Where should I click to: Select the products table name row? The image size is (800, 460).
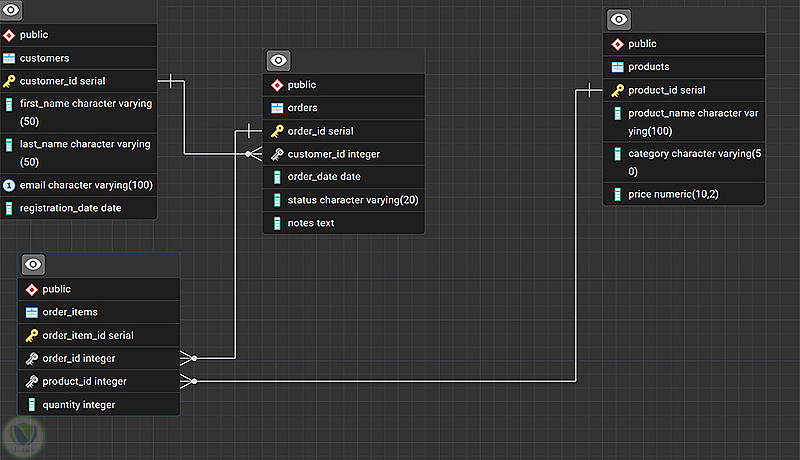(x=684, y=67)
